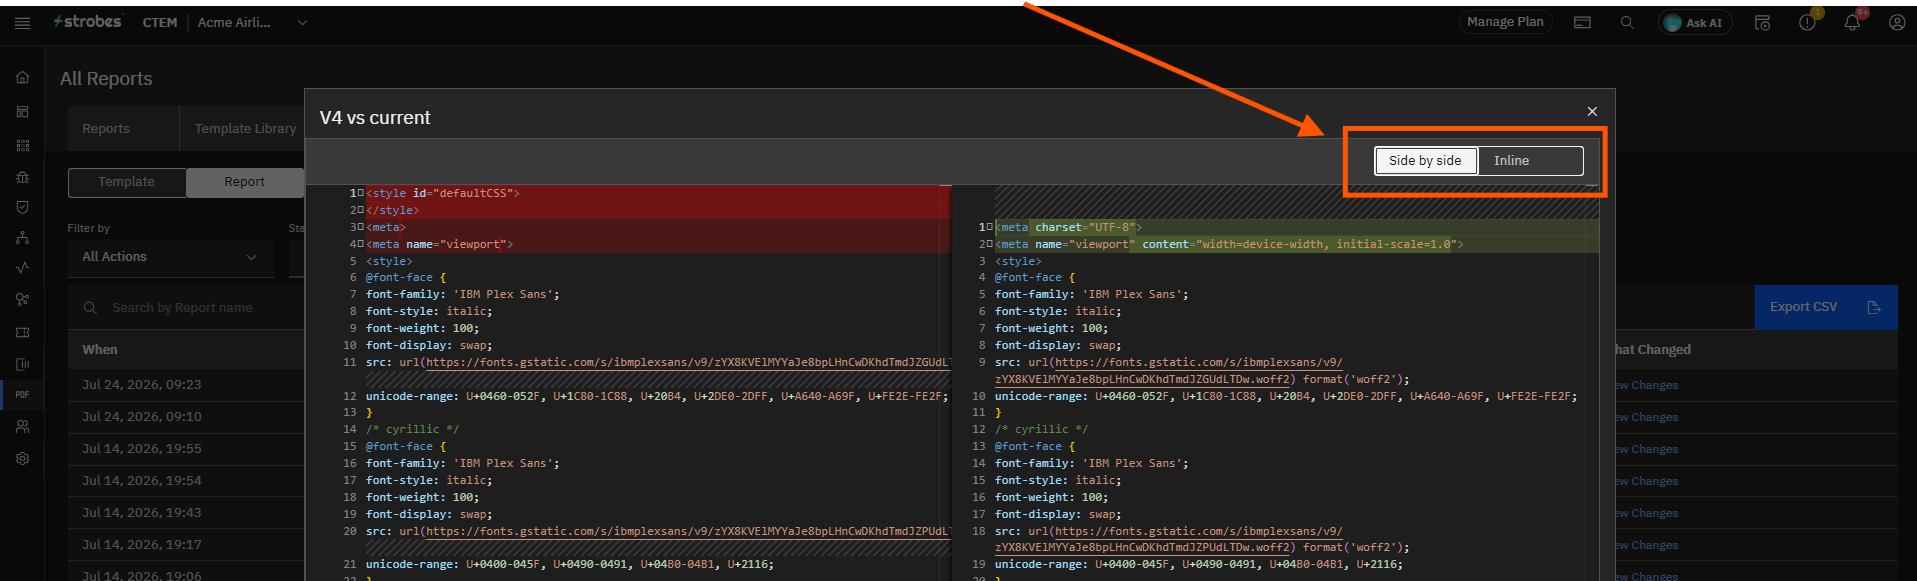This screenshot has height=581, width=1917.
Task: Open the Ask AI assistant
Action: pyautogui.click(x=1695, y=22)
